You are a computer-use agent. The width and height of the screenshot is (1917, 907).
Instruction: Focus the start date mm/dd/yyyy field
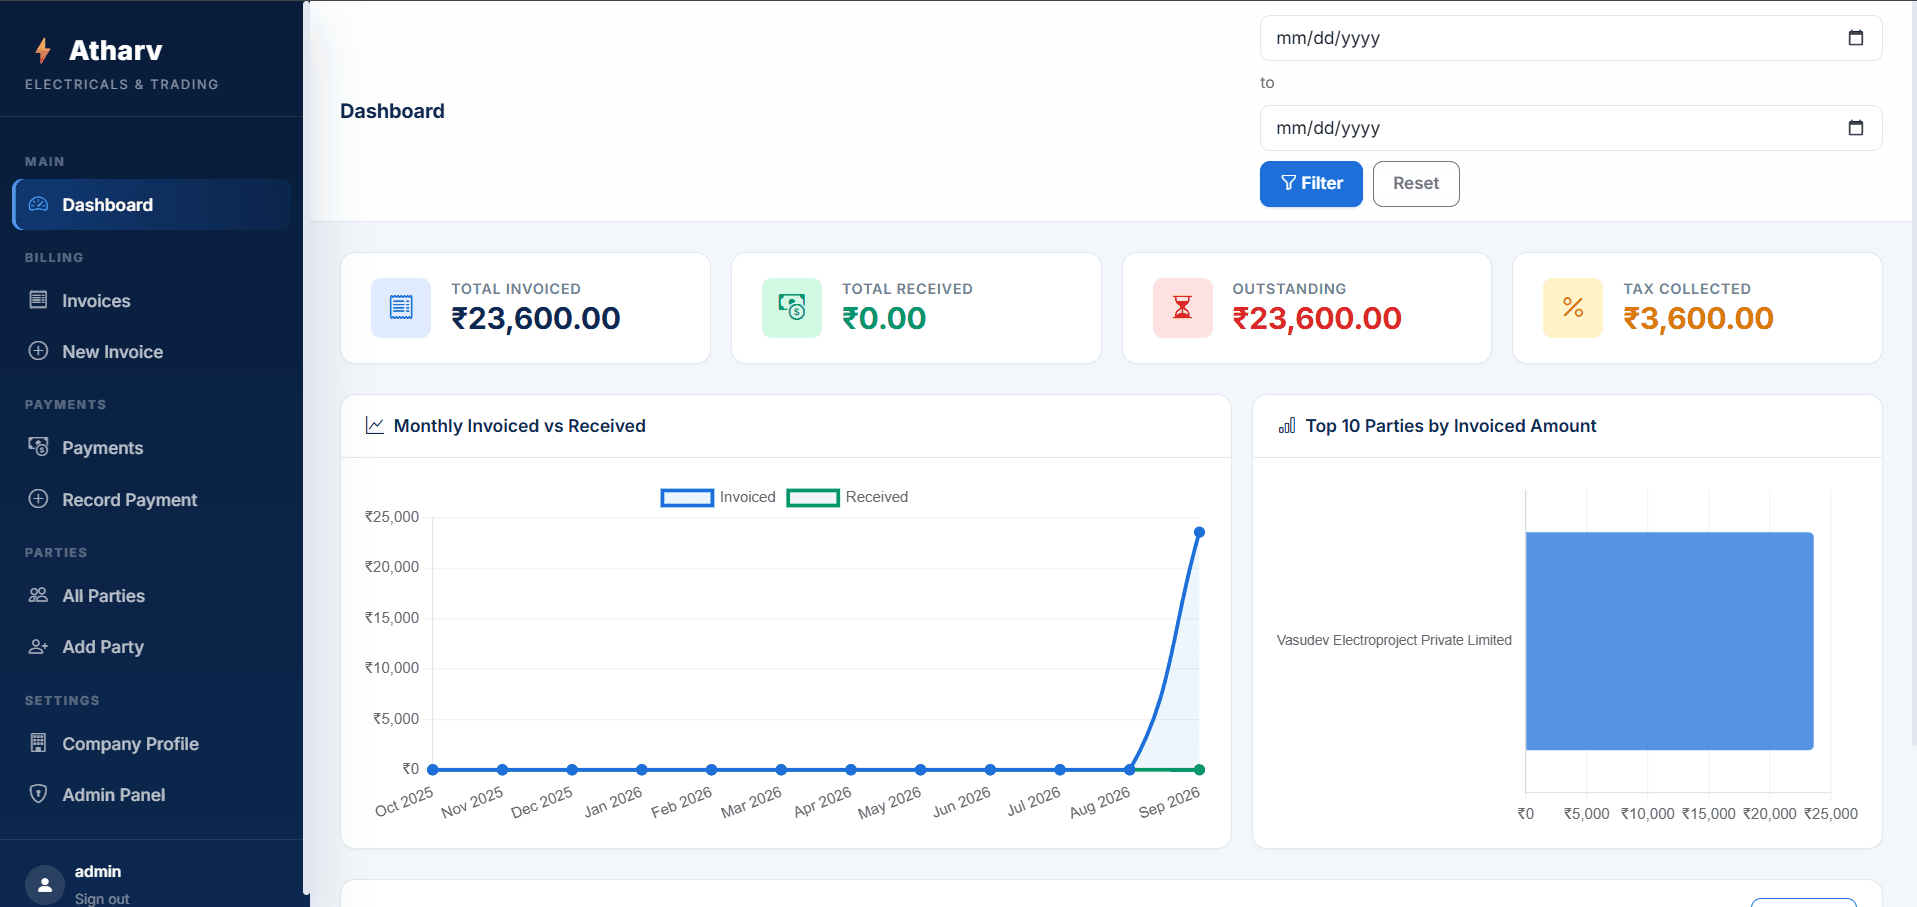coord(1570,38)
